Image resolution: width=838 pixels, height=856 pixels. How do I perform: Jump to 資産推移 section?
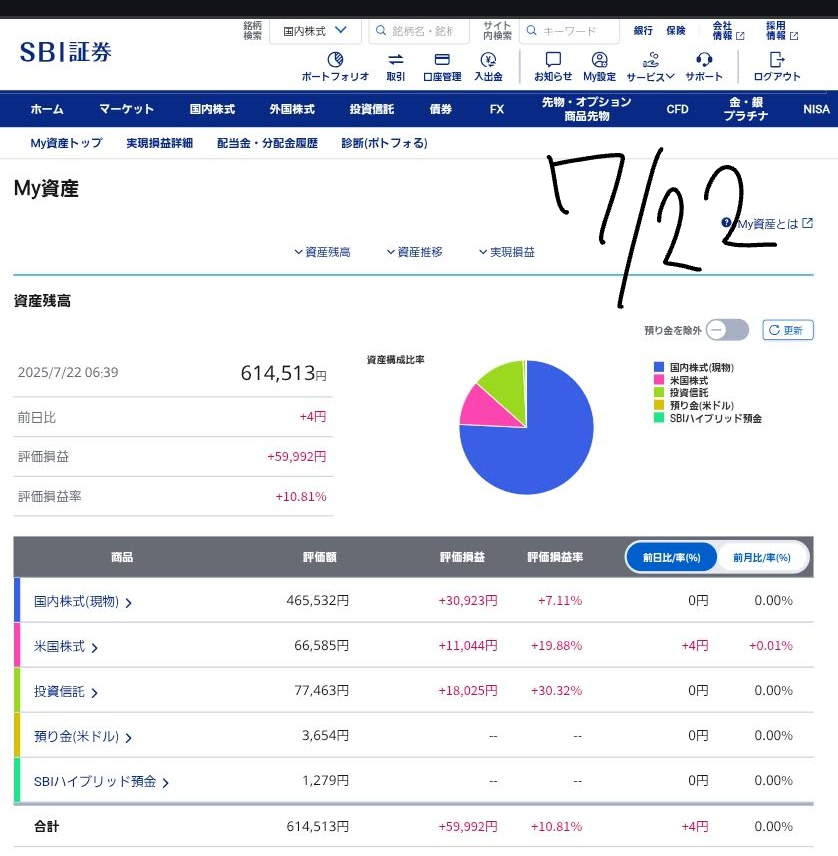[414, 252]
